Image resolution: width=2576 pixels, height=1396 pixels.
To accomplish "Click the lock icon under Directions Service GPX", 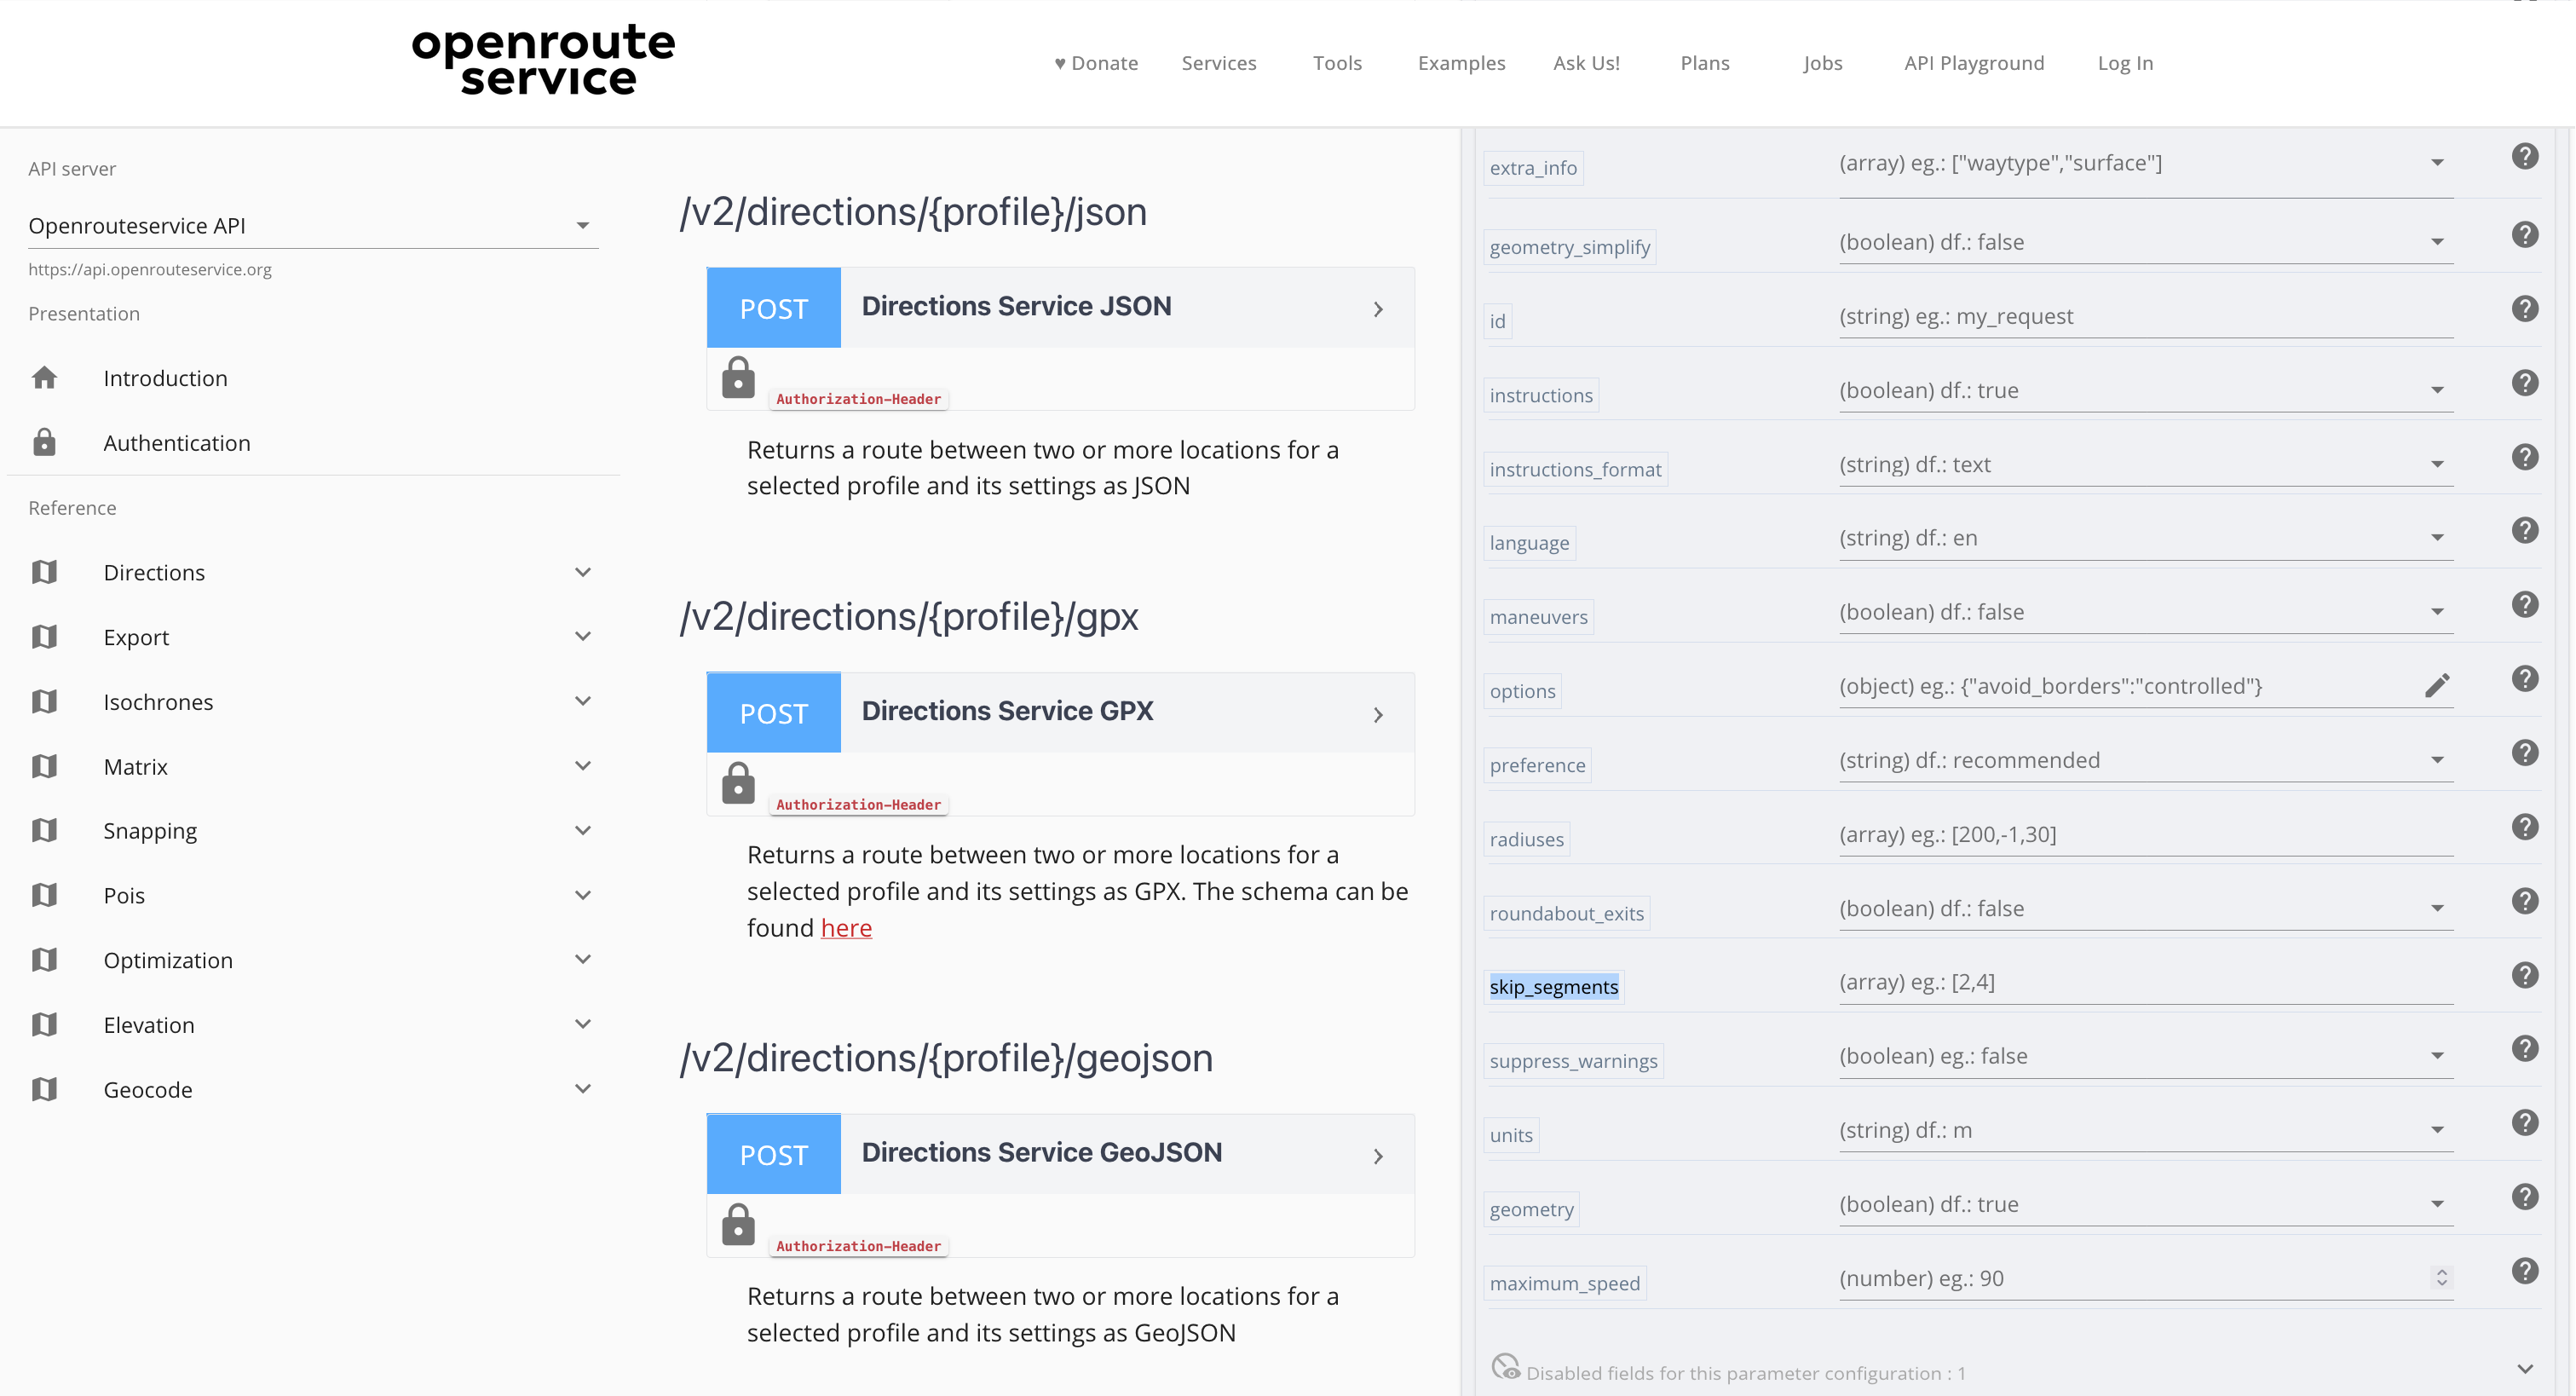I will pos(738,783).
